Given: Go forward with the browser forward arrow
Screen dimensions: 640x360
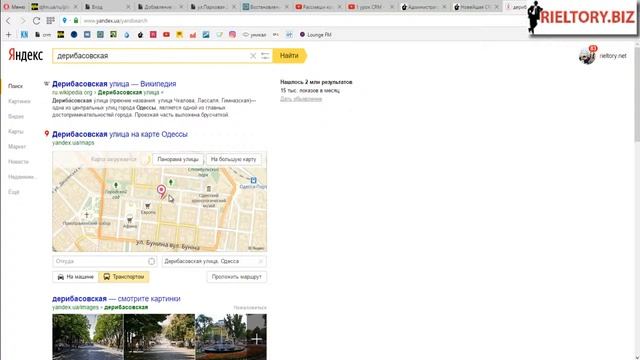Looking at the screenshot, I should click(22, 21).
